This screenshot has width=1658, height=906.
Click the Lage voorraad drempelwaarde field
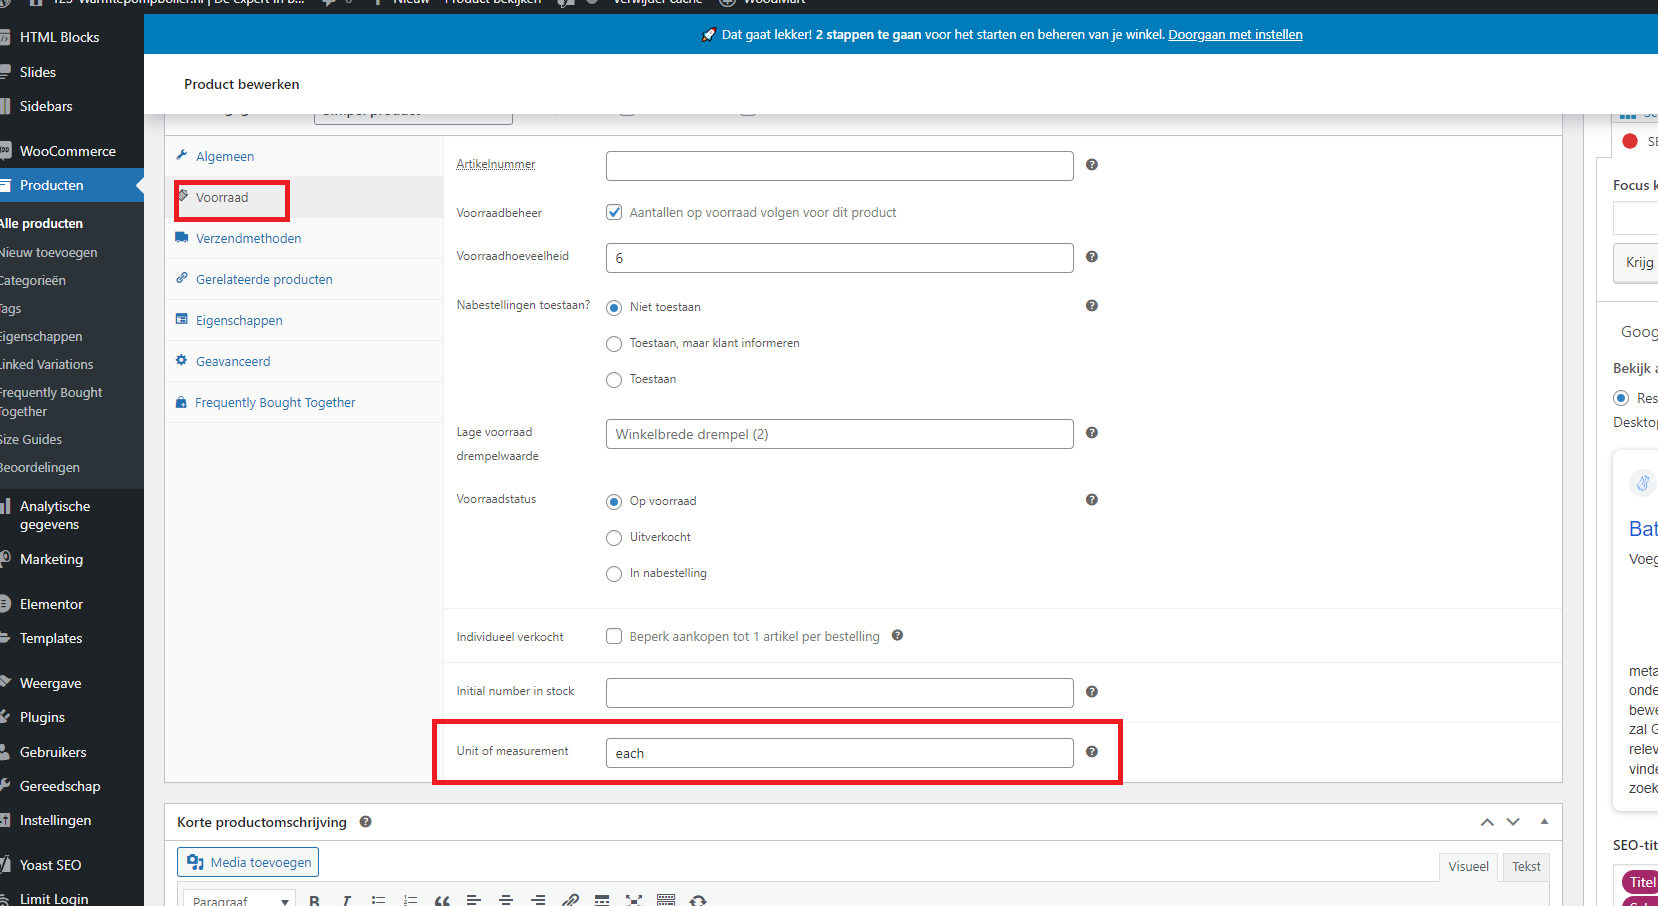pos(839,434)
